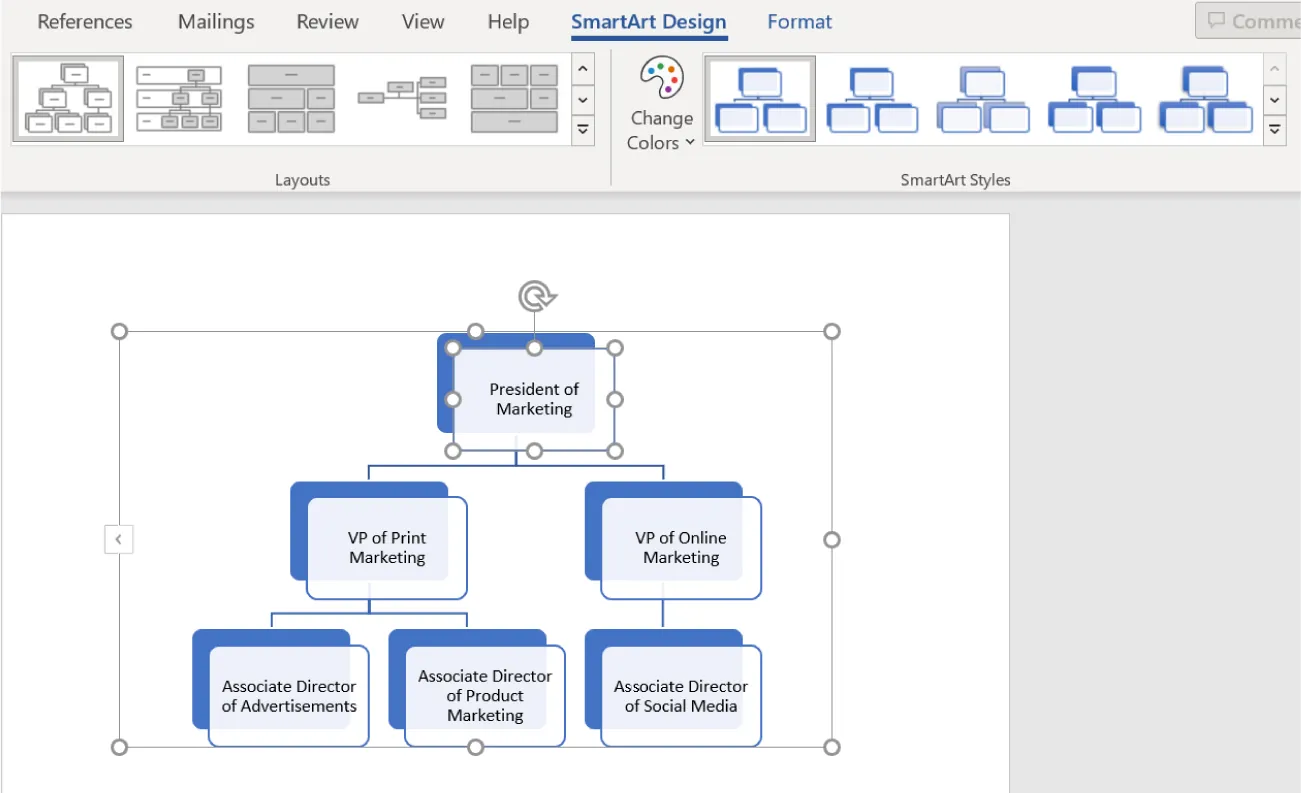
Task: Apply the last visible SmartArt style
Action: tap(1204, 97)
